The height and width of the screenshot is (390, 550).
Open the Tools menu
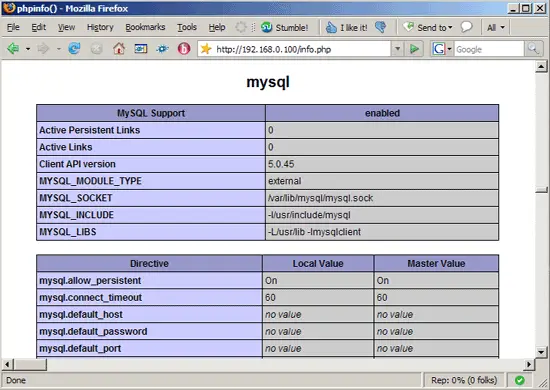[187, 27]
